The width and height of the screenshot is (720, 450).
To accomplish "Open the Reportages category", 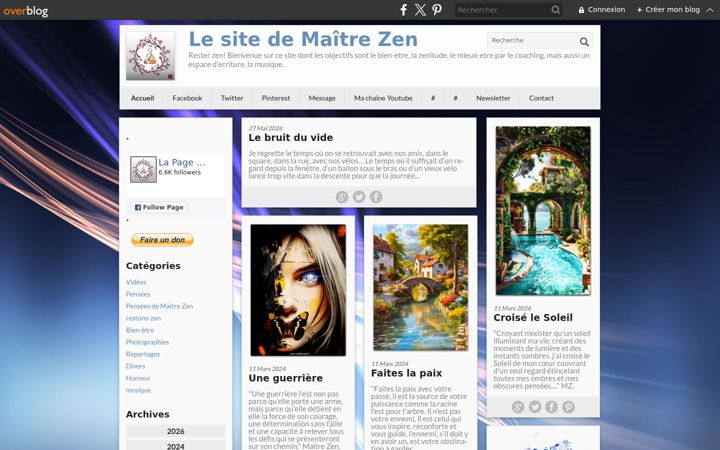I will (x=143, y=354).
